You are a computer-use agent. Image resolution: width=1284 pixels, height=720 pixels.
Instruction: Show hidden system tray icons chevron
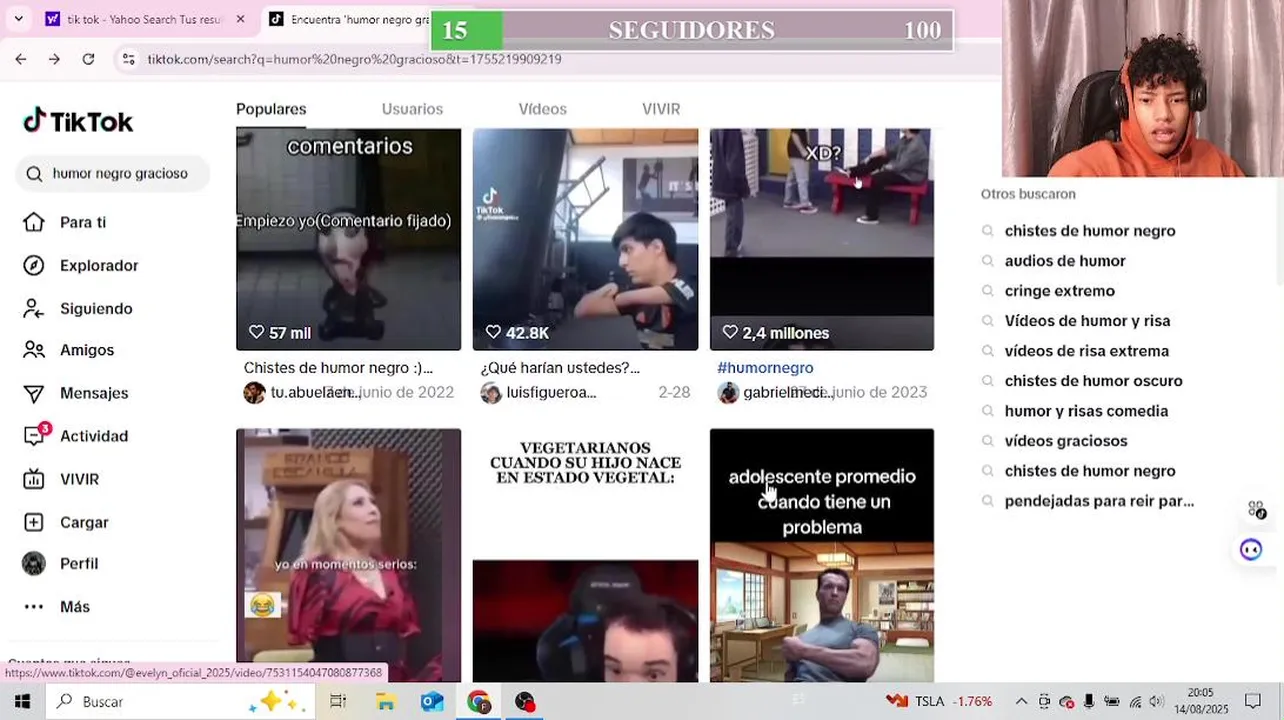(1021, 701)
